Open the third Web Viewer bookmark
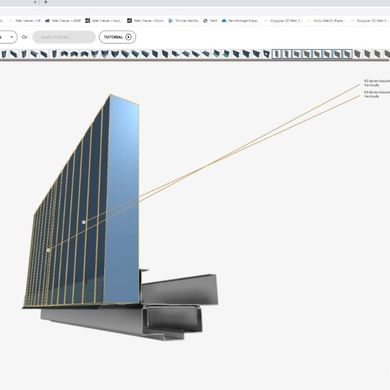 (104, 21)
